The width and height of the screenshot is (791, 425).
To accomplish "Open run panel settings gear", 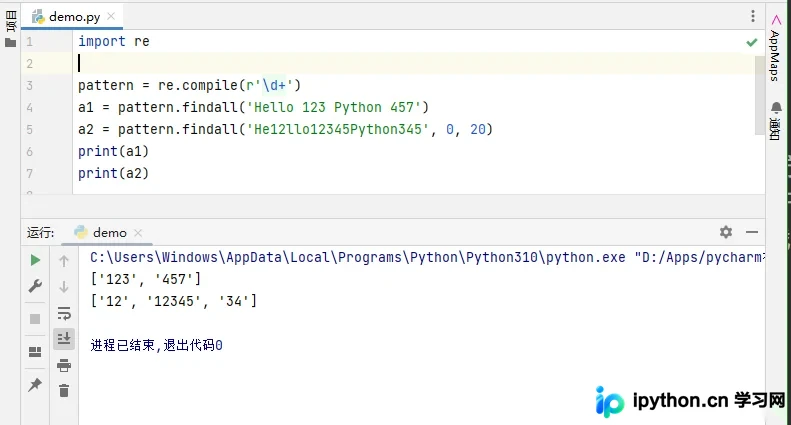I will click(726, 232).
